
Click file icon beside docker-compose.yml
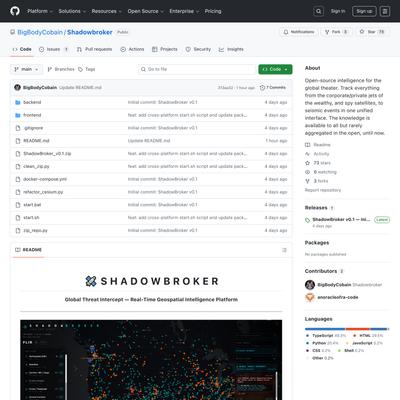tap(18, 179)
